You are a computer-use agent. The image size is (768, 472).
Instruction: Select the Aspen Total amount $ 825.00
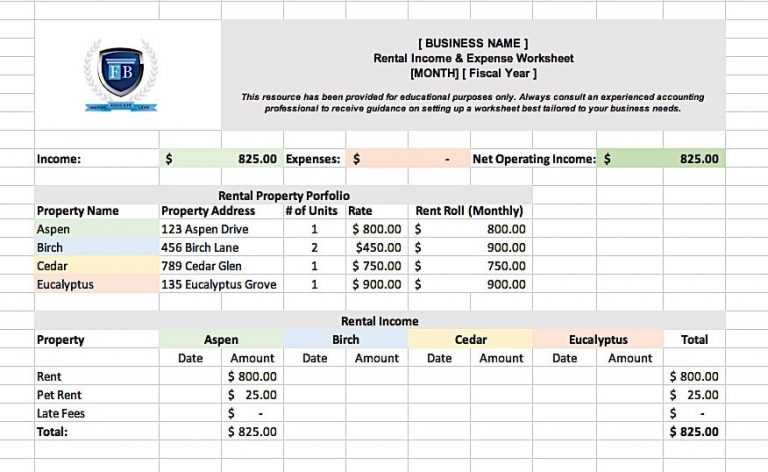point(252,432)
